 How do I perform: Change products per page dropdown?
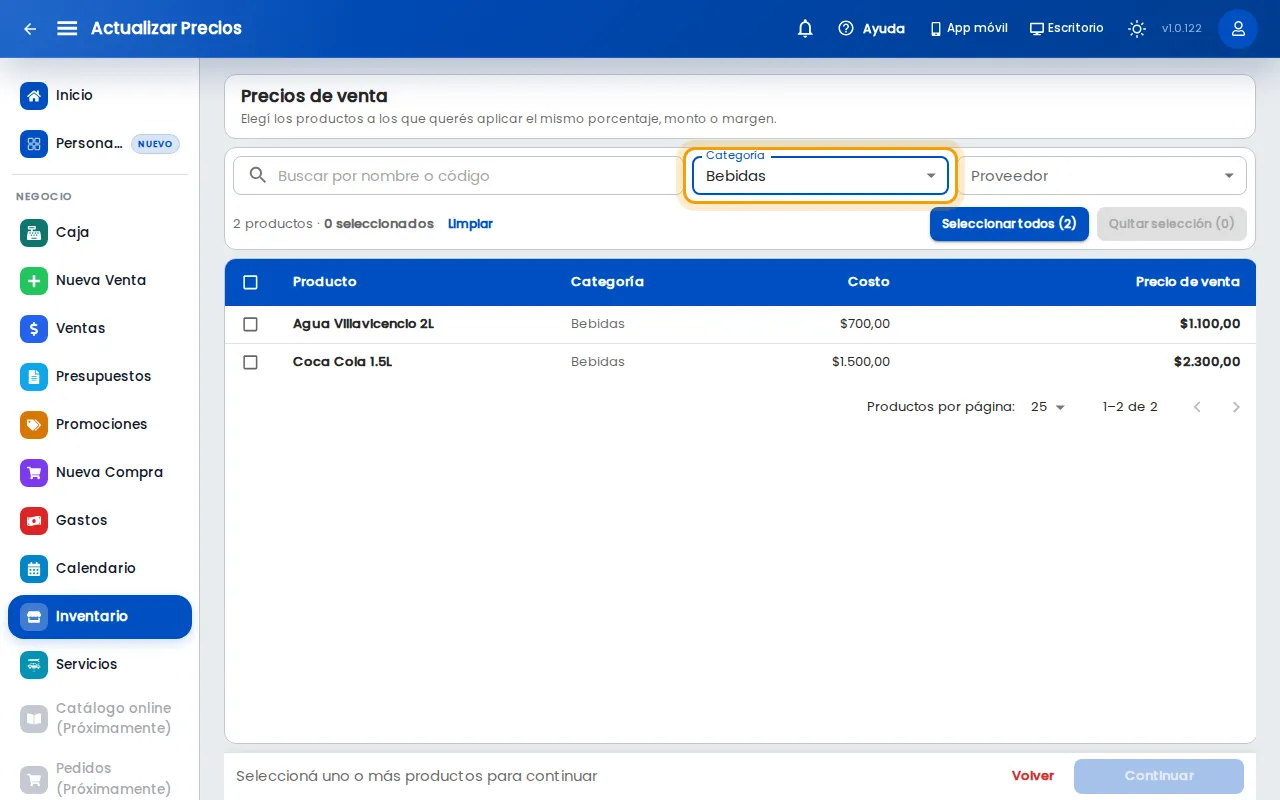pos(1048,407)
